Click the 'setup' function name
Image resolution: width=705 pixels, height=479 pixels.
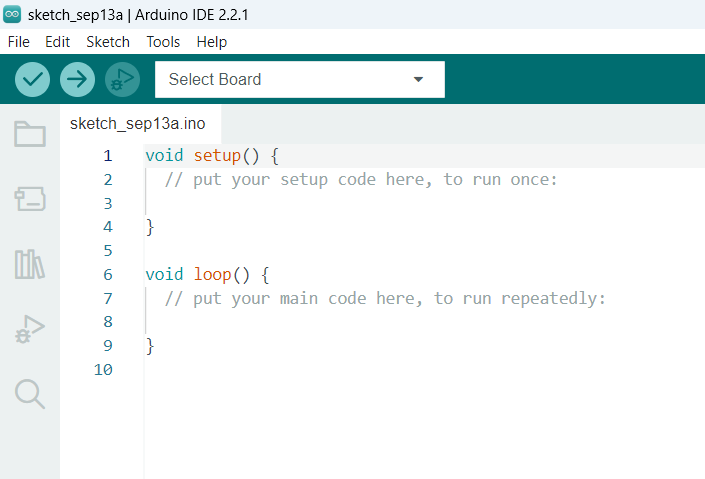[x=217, y=156]
